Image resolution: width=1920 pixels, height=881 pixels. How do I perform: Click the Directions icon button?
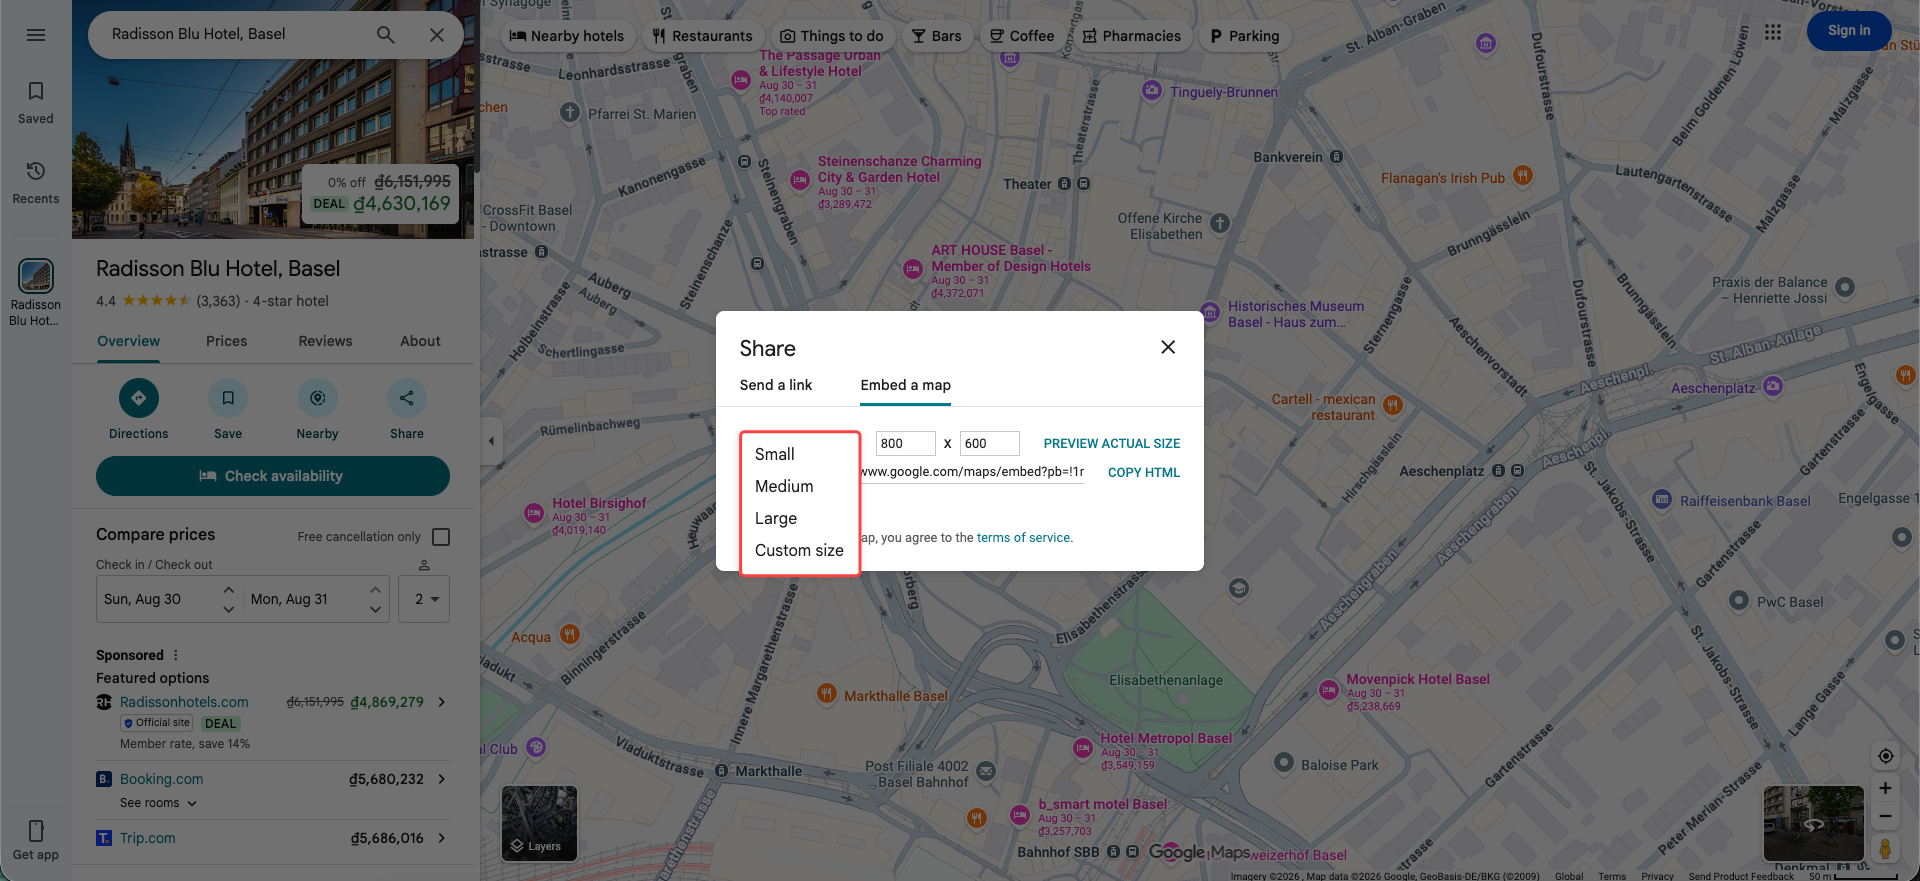click(139, 398)
